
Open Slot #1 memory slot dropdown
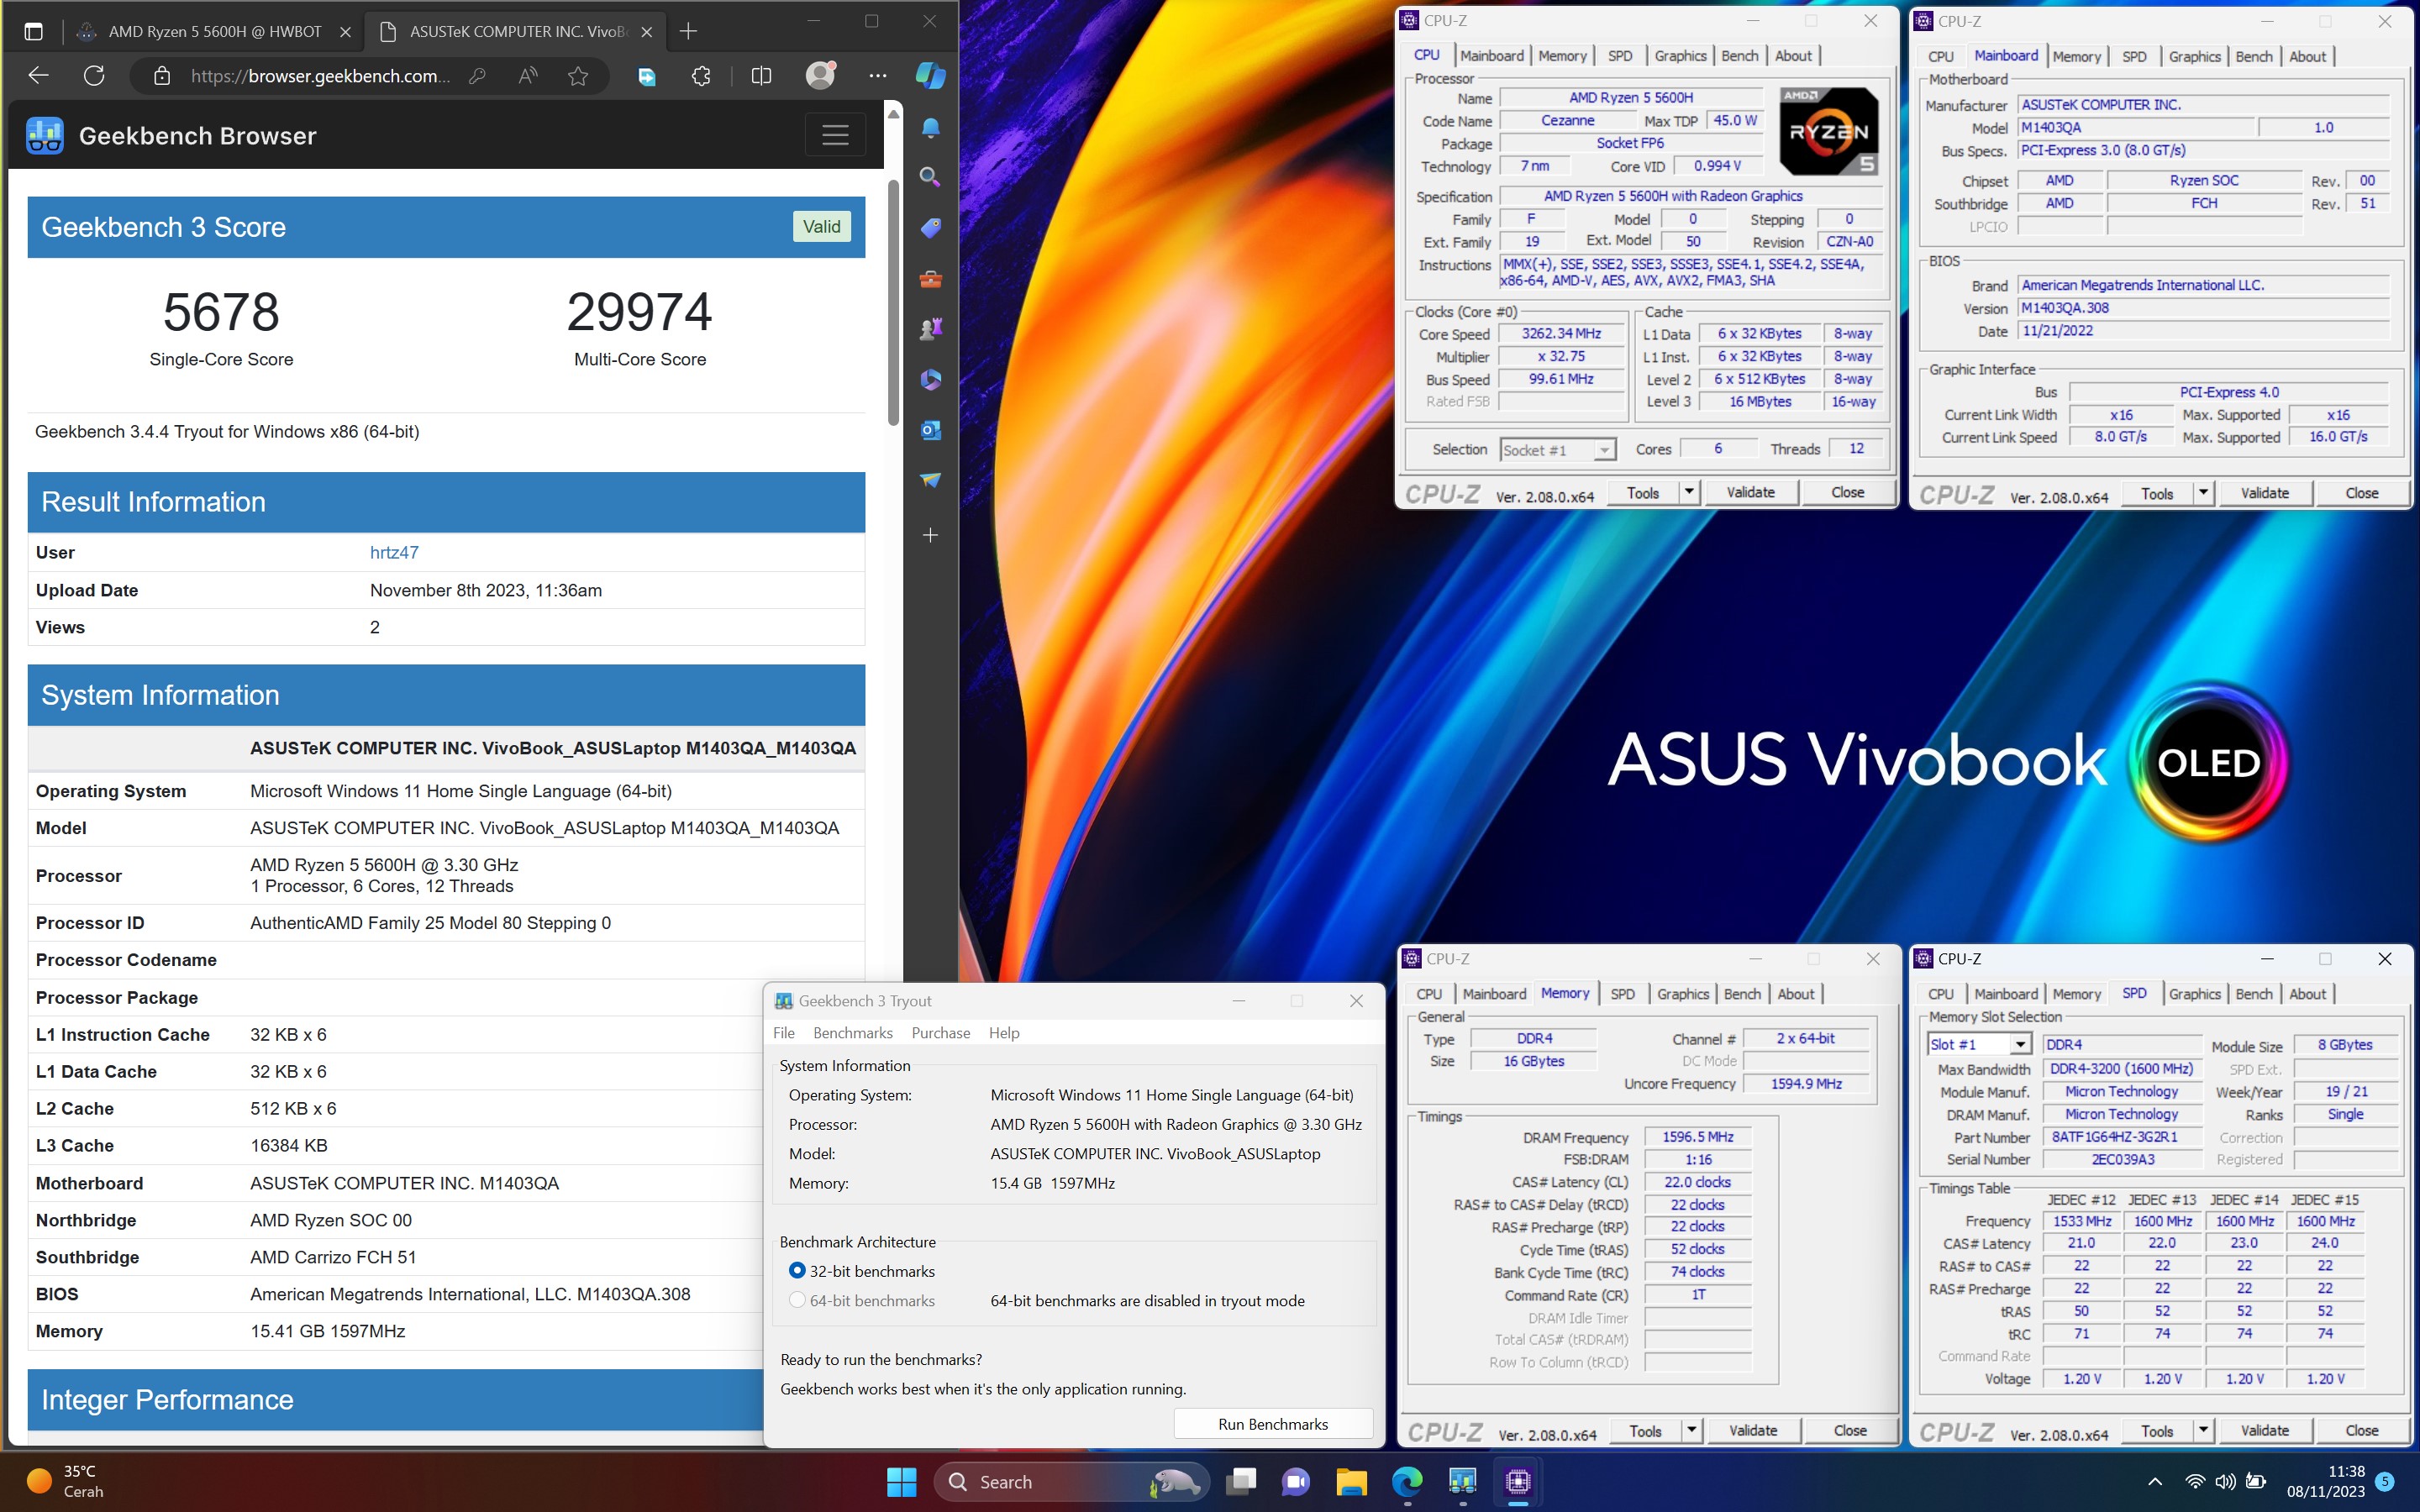1979,1044
